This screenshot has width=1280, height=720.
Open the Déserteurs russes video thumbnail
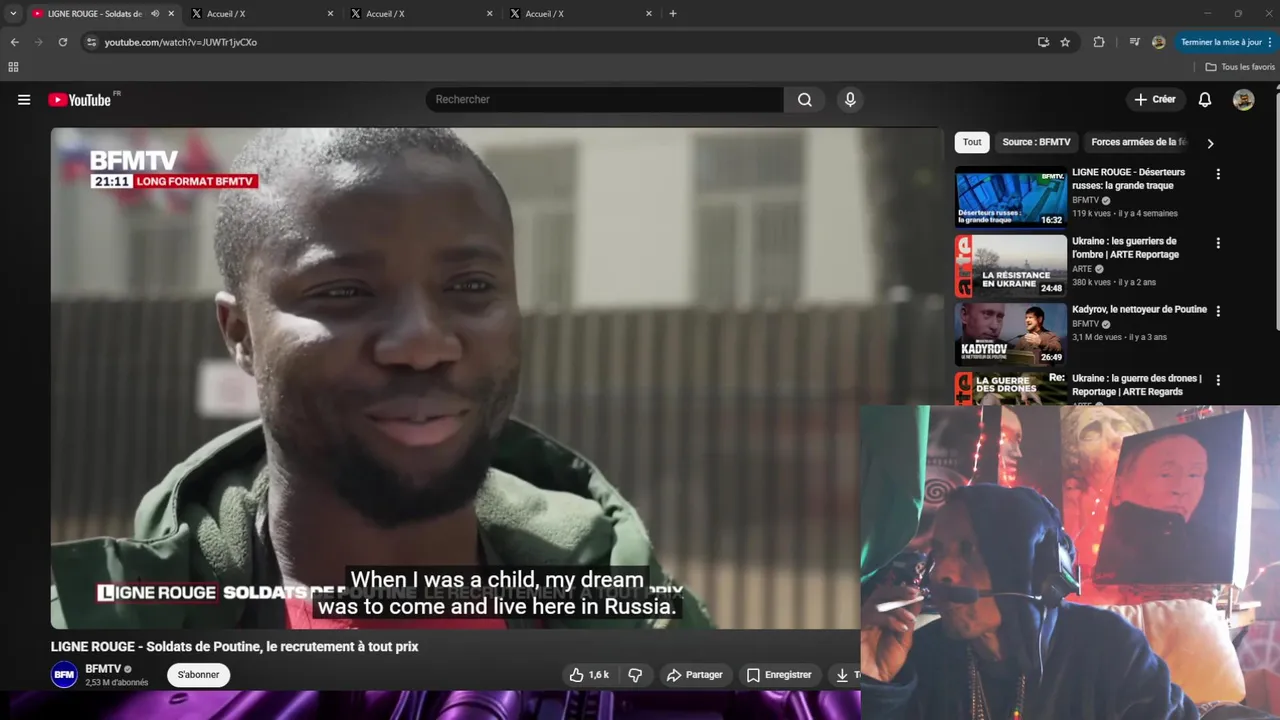coord(1010,197)
